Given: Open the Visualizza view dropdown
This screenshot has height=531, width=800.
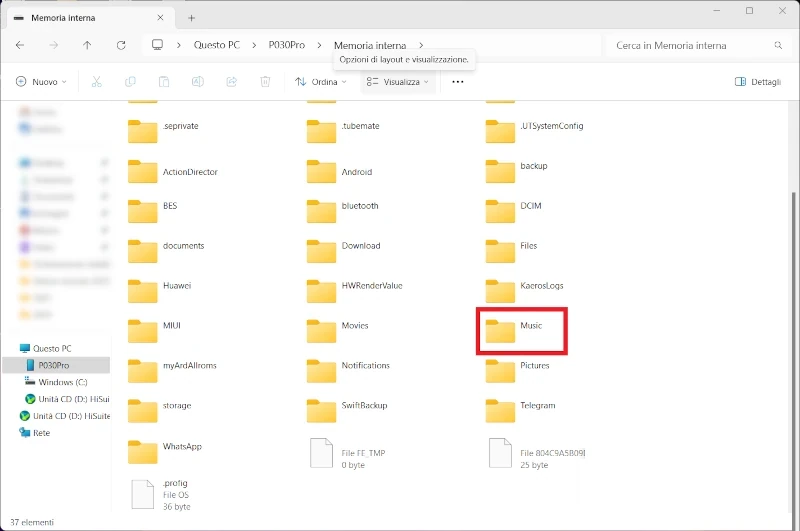Looking at the screenshot, I should click(x=398, y=82).
